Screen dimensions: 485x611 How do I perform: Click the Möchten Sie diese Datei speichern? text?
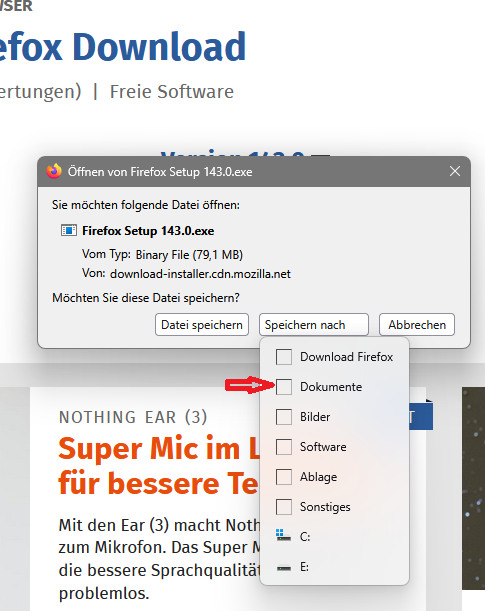[x=146, y=298]
